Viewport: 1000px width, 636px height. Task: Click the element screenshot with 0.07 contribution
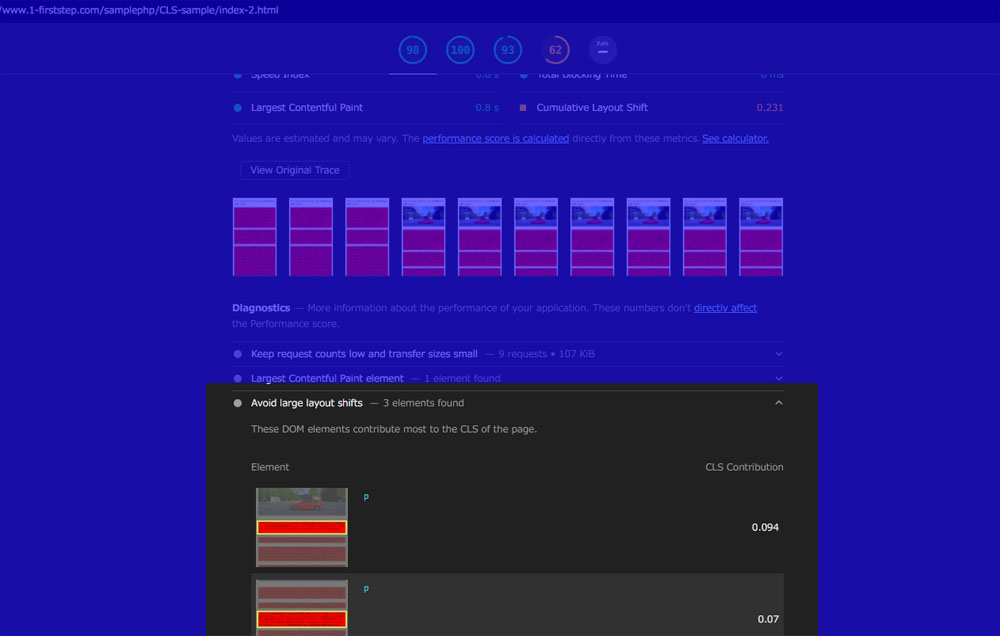coord(302,608)
